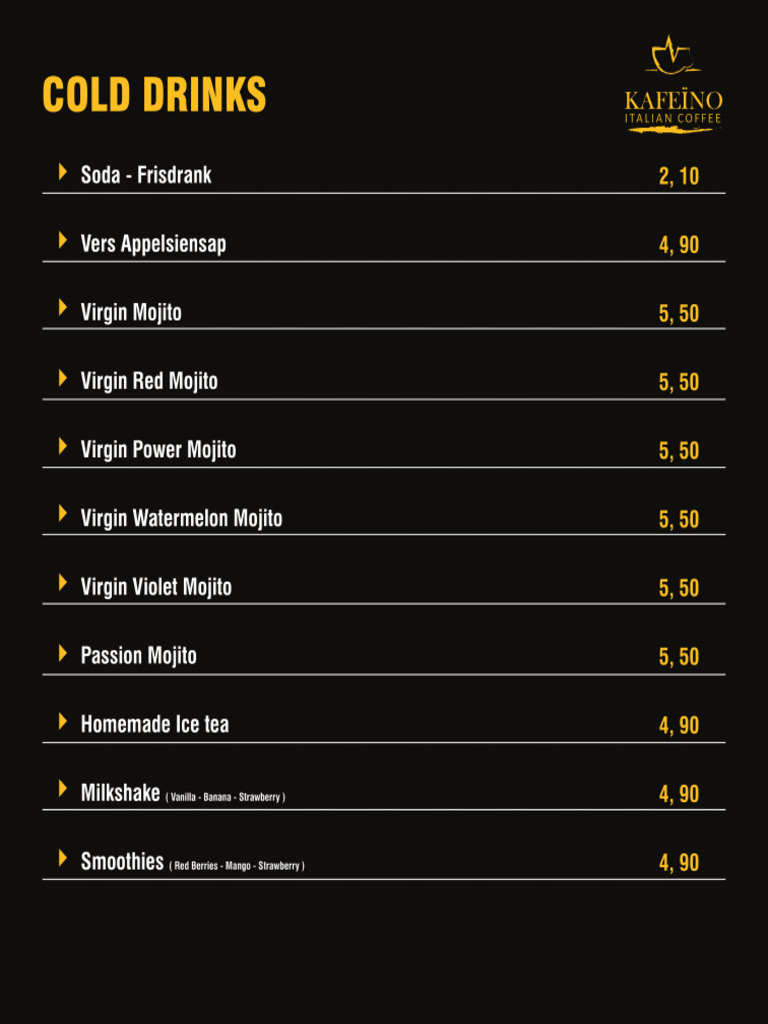Screen dimensions: 768x1024
Task: Click the arrow beside Virgin Red Mojito
Action: [63, 377]
